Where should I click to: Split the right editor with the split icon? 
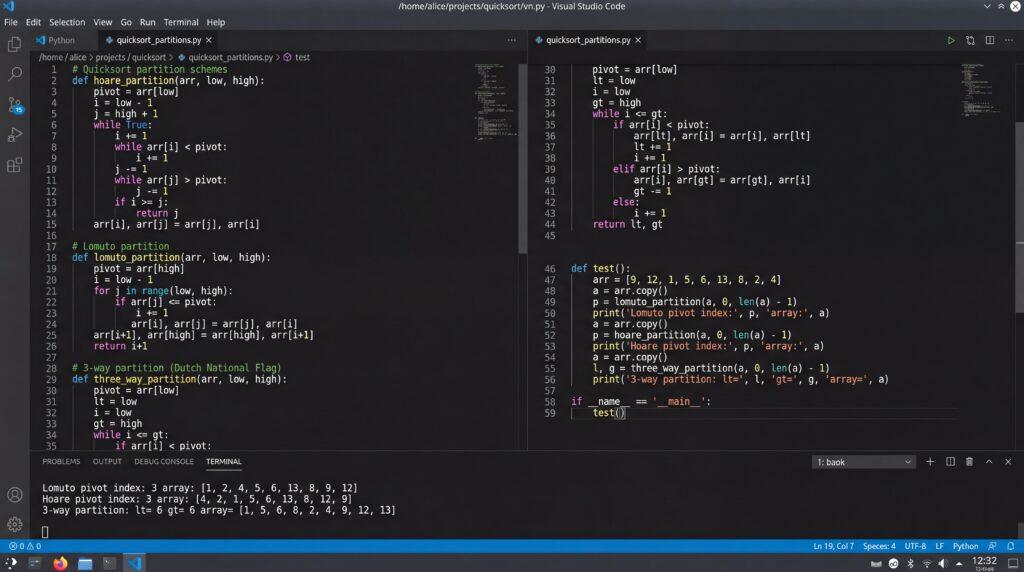click(x=990, y=40)
